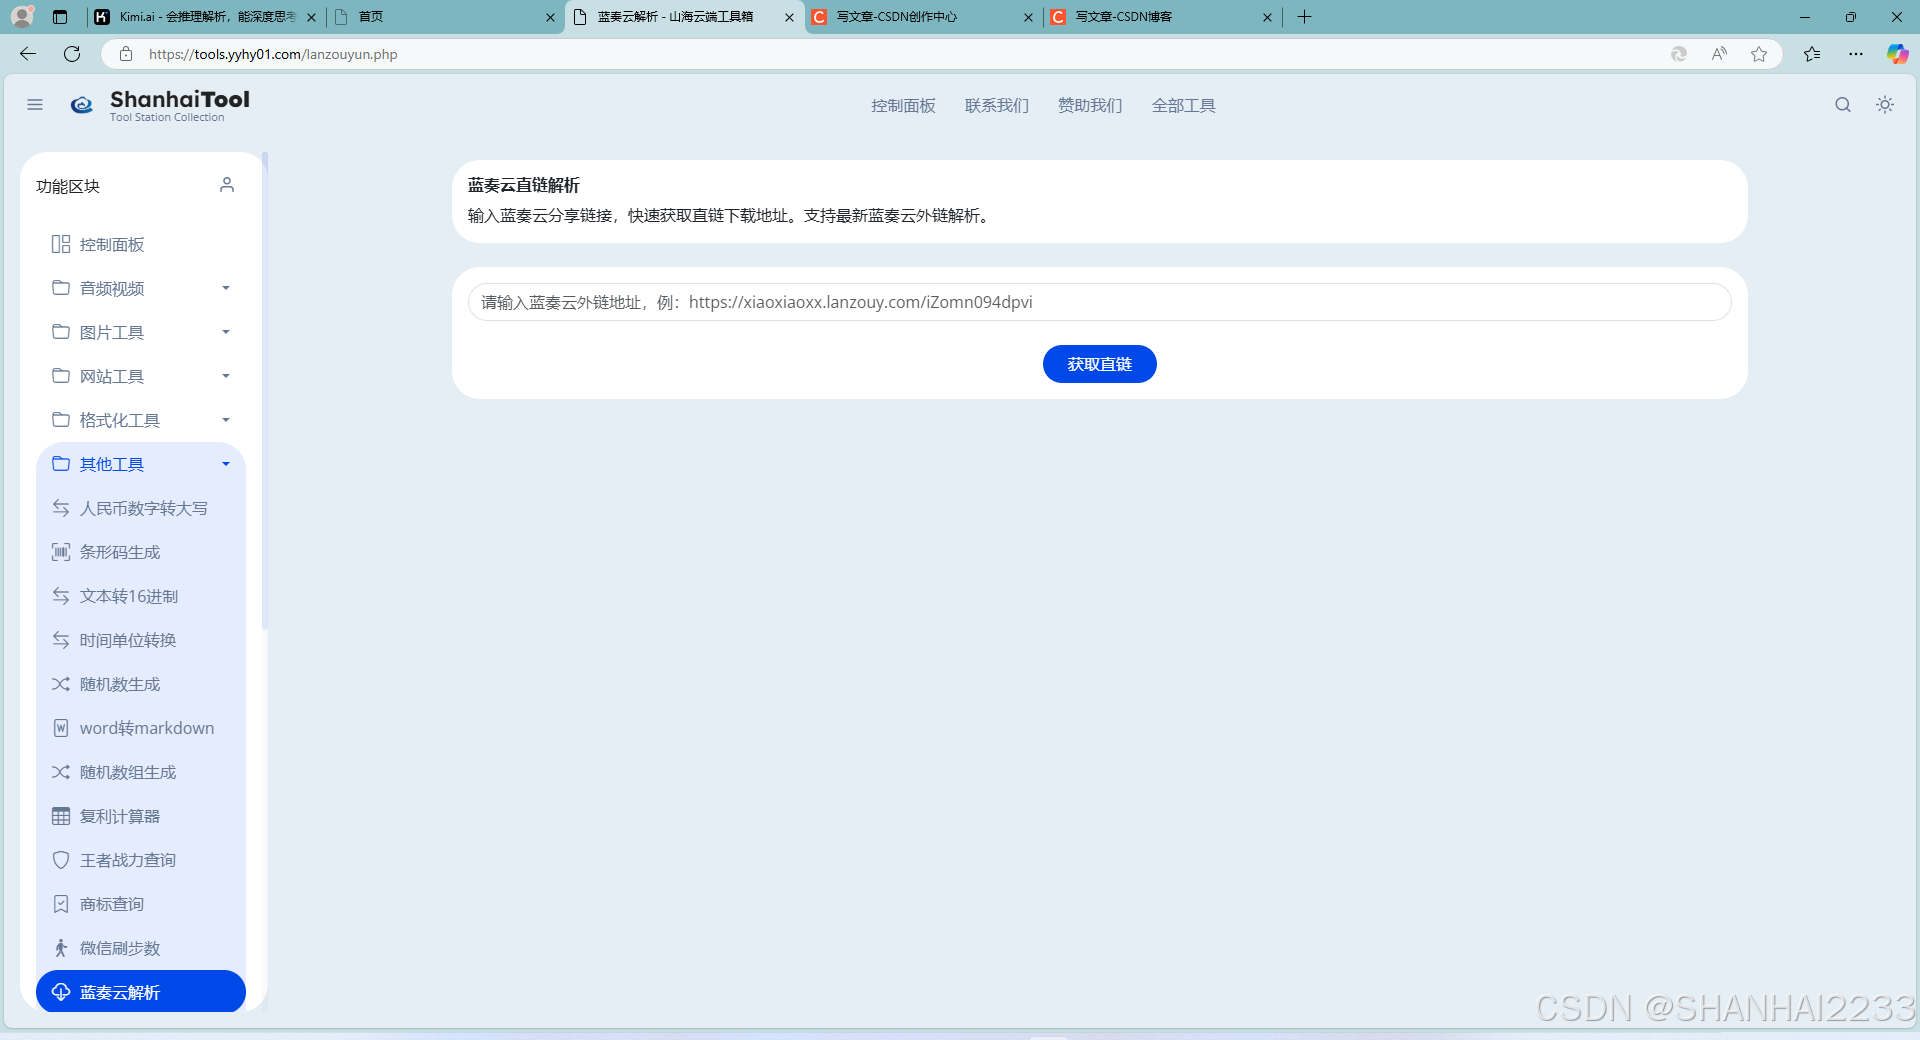Select the 随机数组生成 shuffle icon

61,772
